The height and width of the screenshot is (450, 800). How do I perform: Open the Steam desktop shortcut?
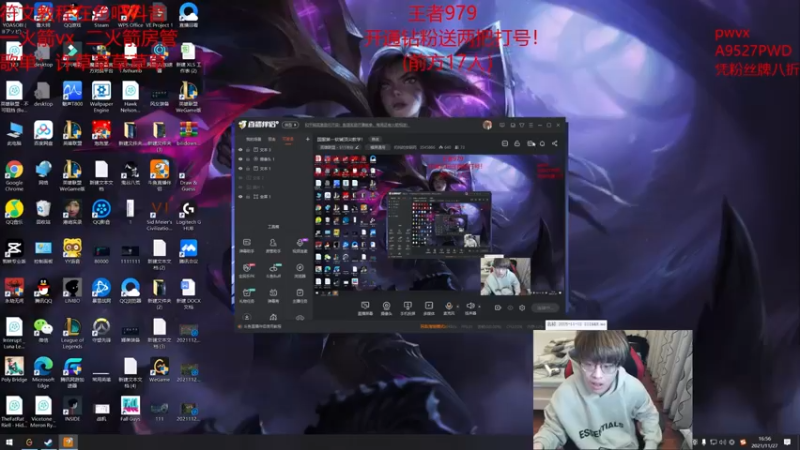(x=101, y=15)
